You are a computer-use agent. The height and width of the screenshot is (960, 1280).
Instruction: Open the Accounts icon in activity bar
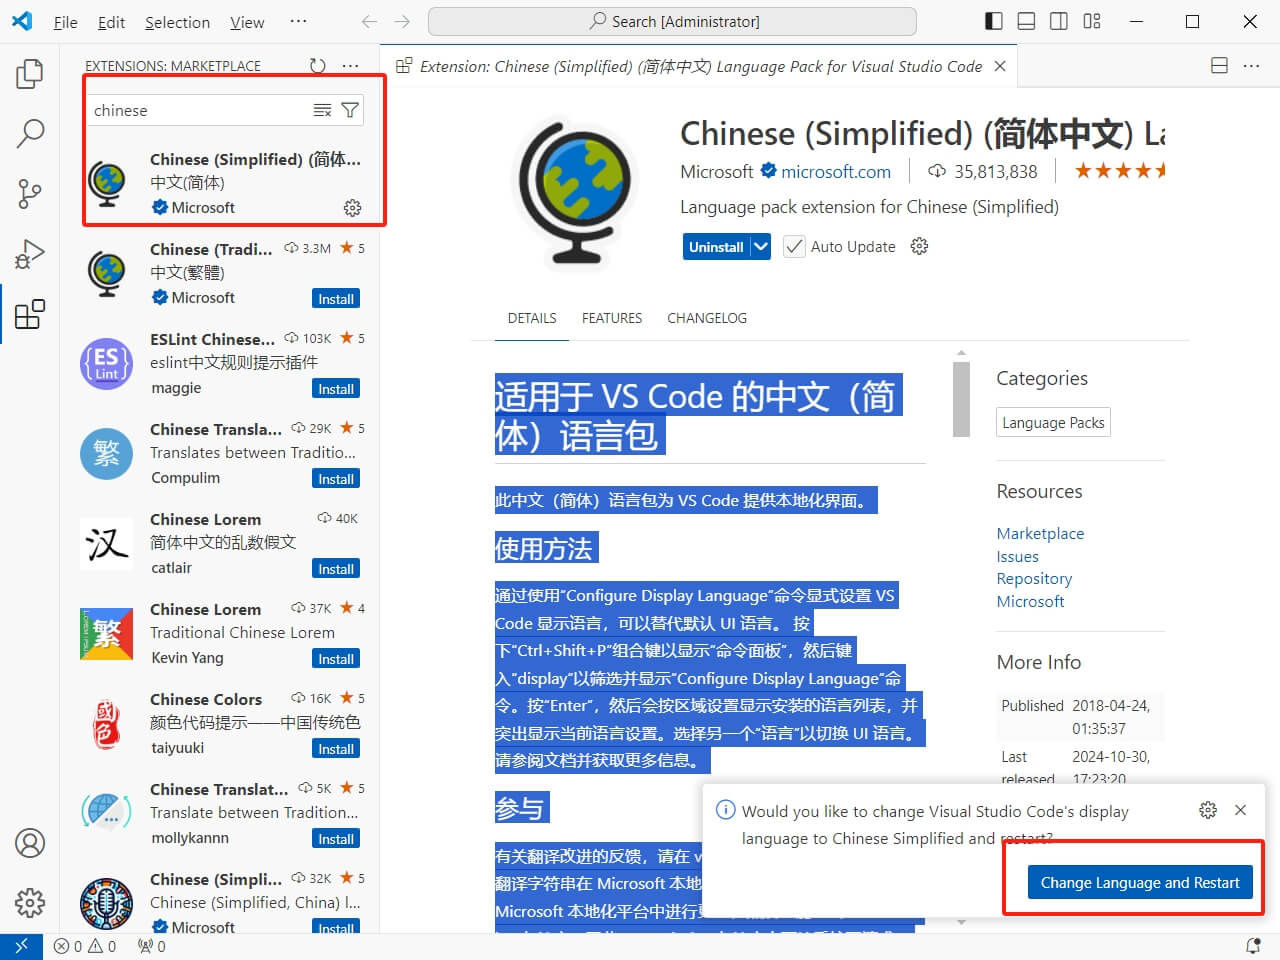pyautogui.click(x=30, y=843)
